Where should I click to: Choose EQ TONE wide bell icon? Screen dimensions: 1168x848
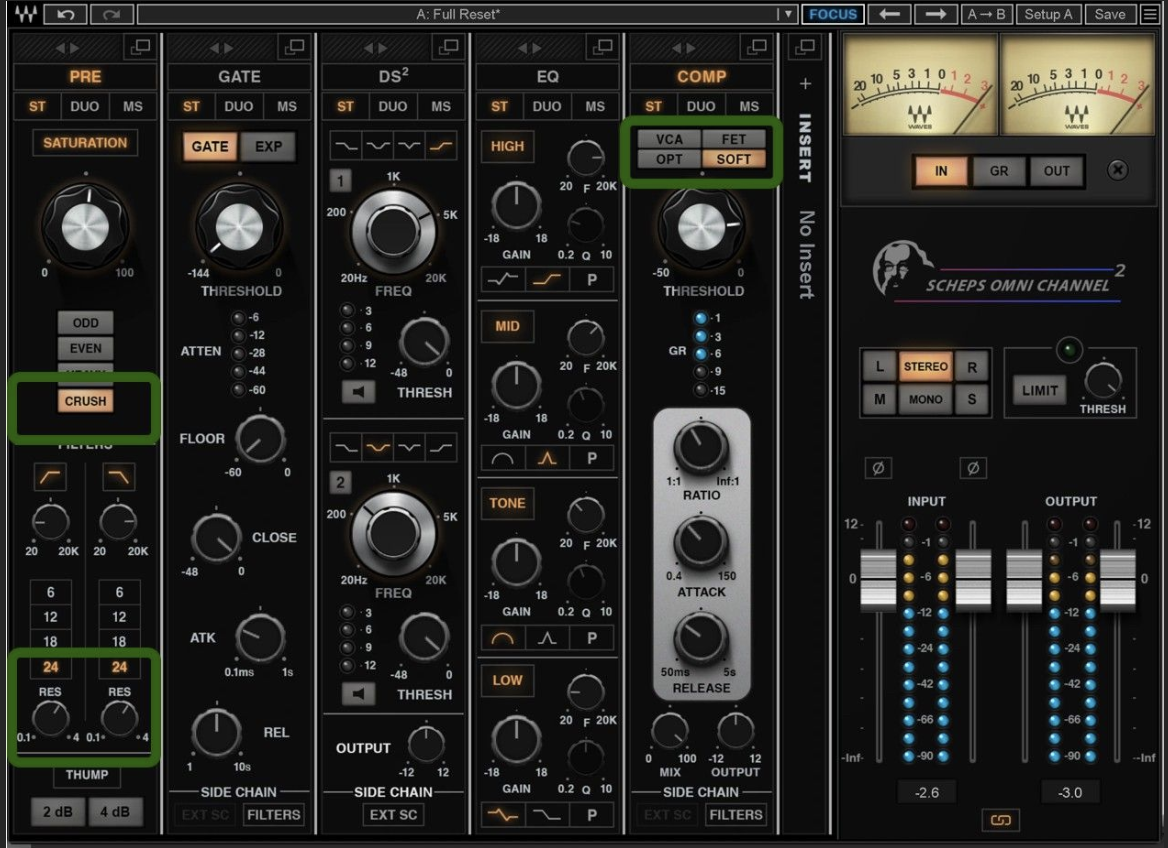pyautogui.click(x=503, y=638)
